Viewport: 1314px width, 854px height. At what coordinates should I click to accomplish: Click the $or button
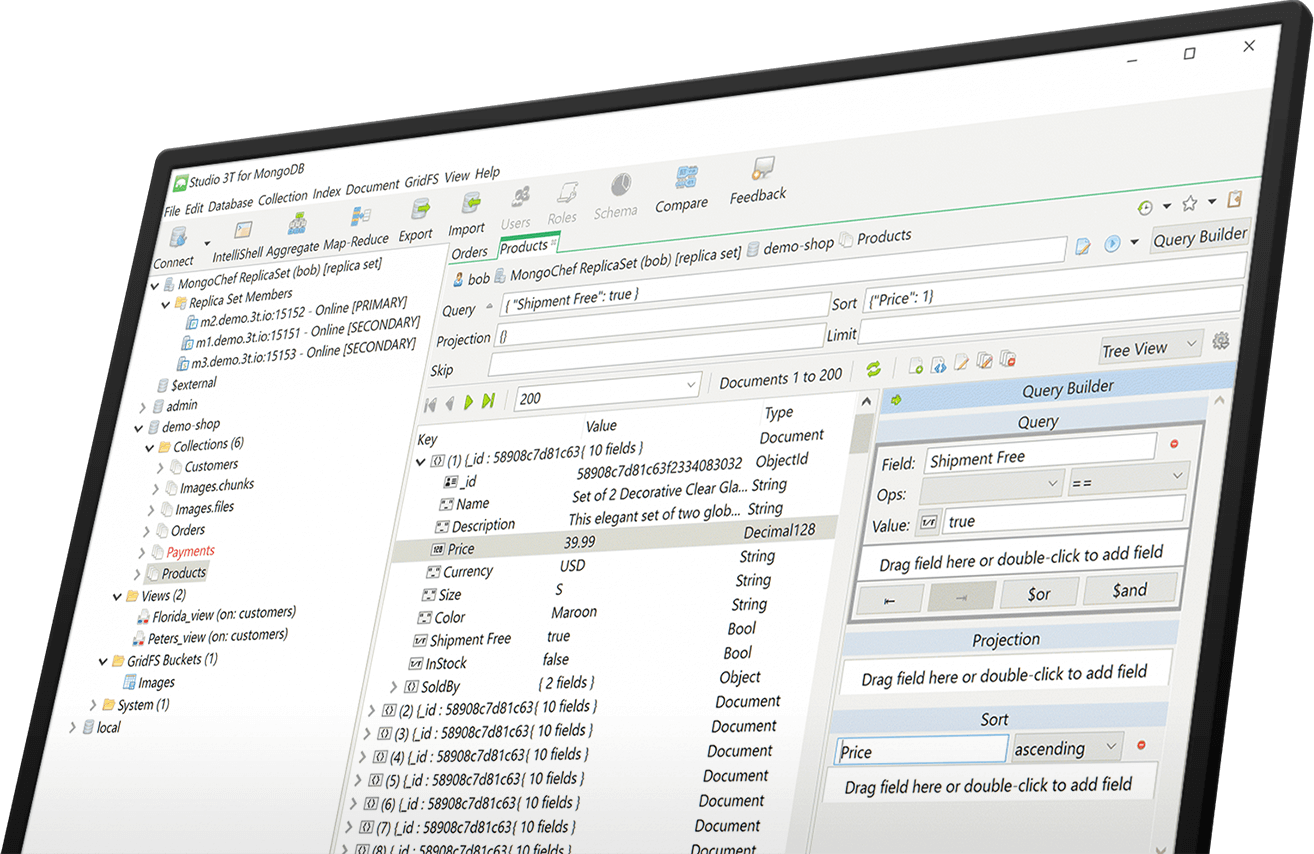[x=1040, y=593]
